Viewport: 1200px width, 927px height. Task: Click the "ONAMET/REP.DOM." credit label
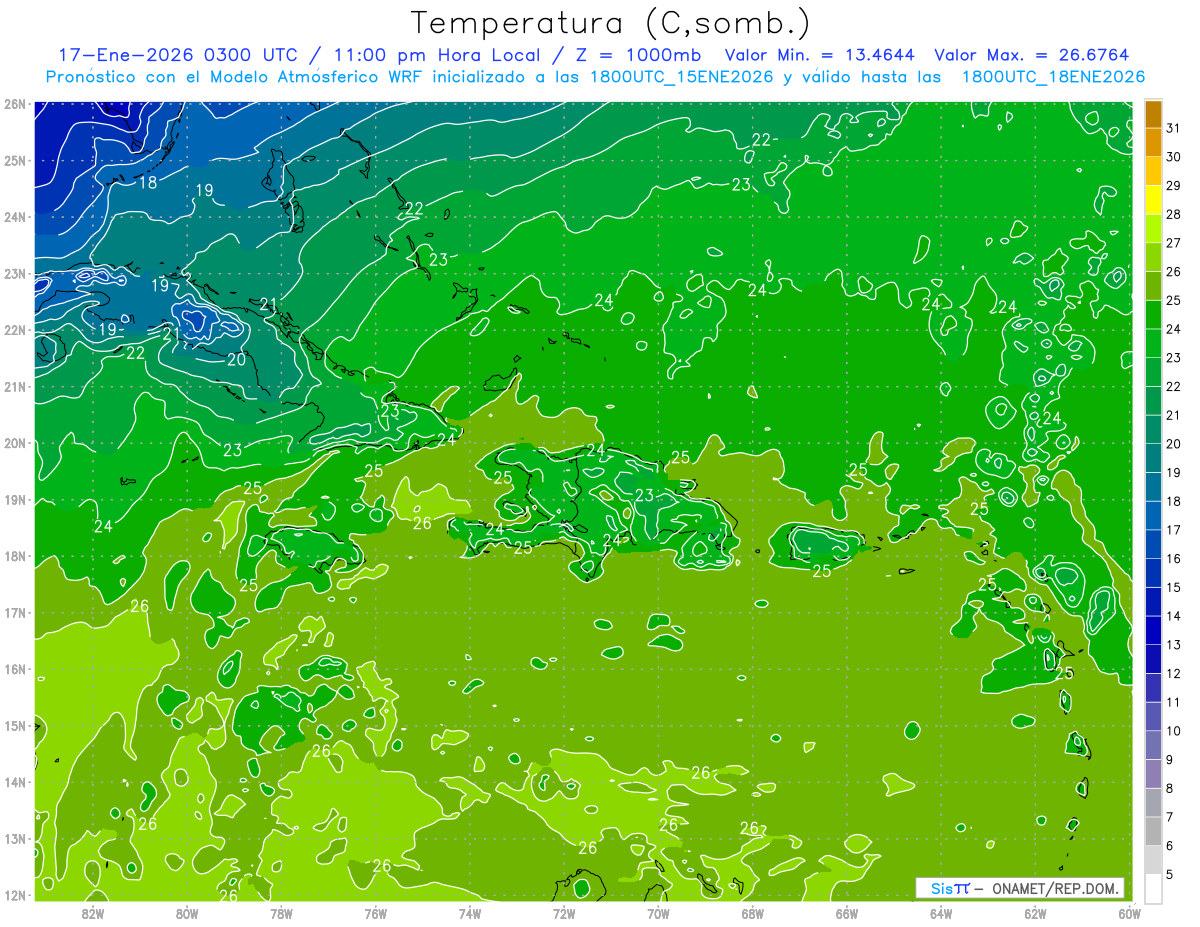(x=1055, y=888)
